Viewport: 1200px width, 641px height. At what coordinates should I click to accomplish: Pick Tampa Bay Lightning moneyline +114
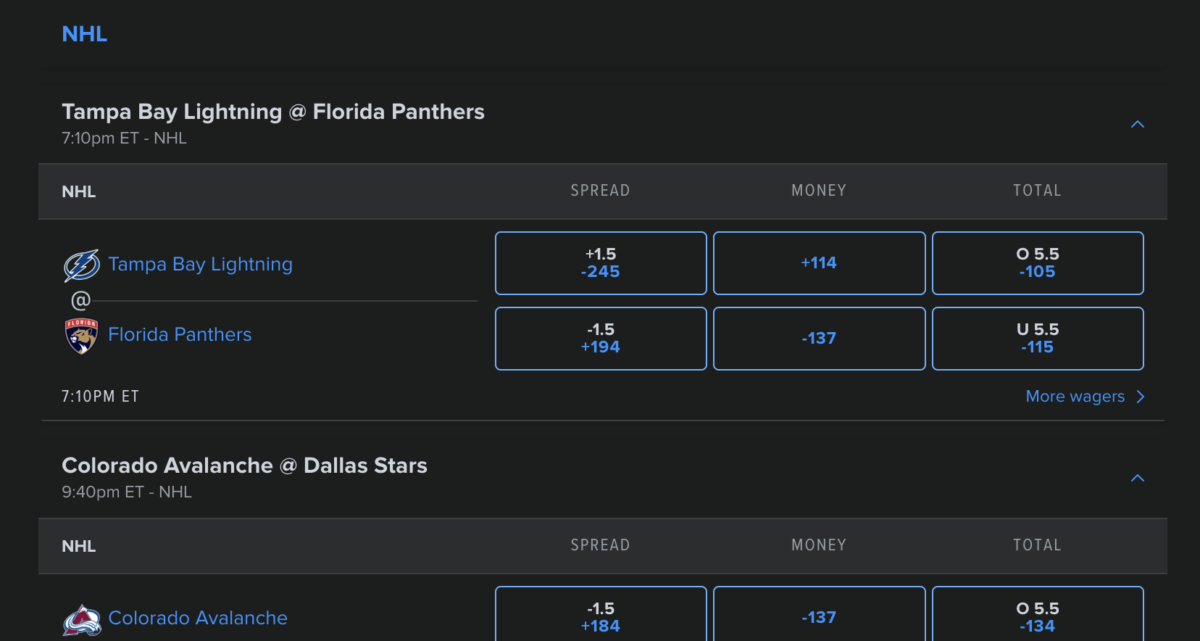click(x=819, y=263)
